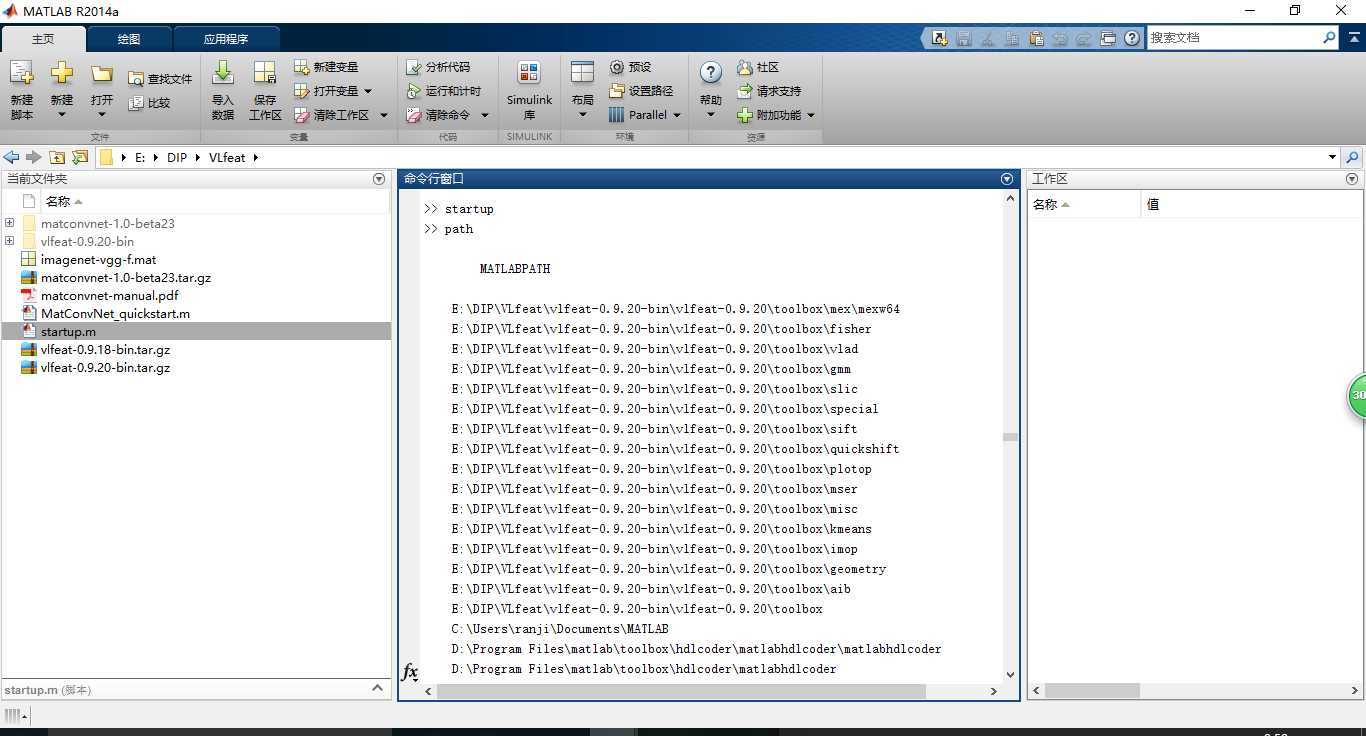Open Community (社区)
This screenshot has width=1366, height=736.
pos(758,67)
